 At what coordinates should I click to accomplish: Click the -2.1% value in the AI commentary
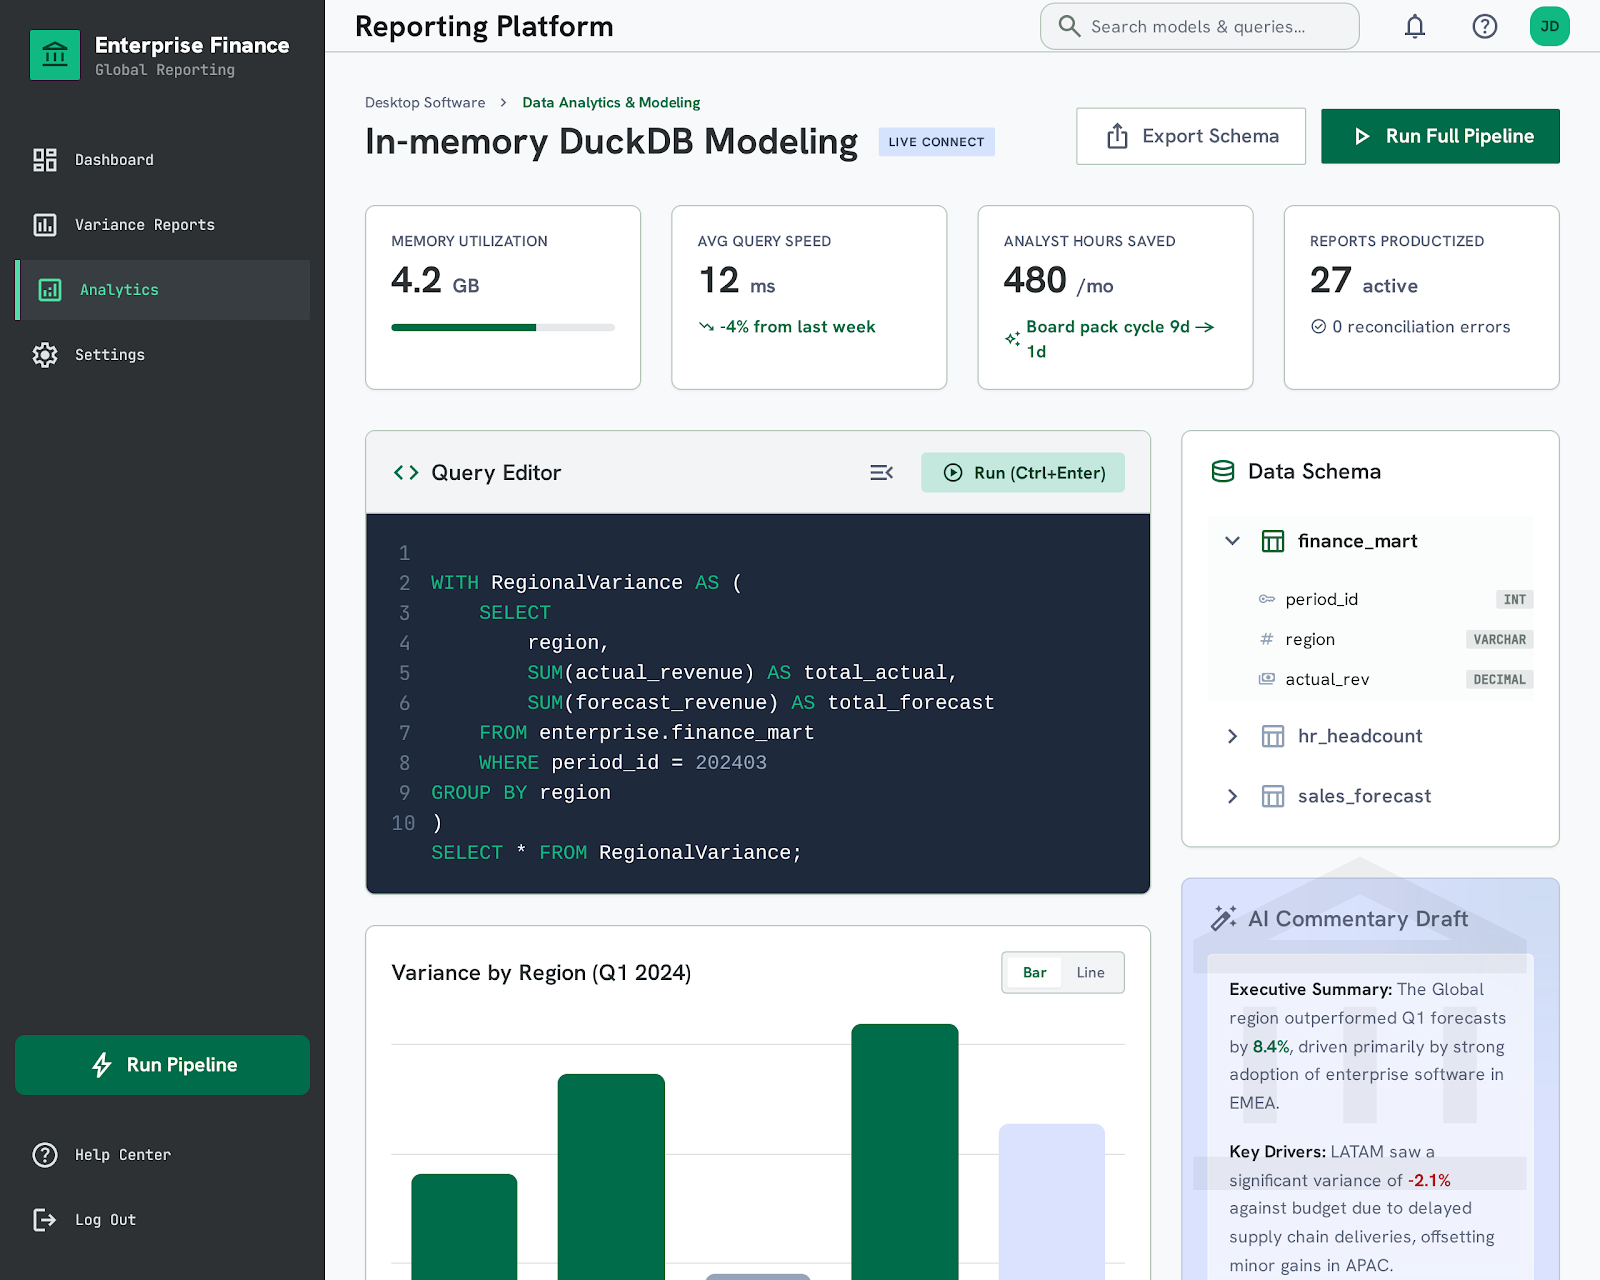1429,1180
